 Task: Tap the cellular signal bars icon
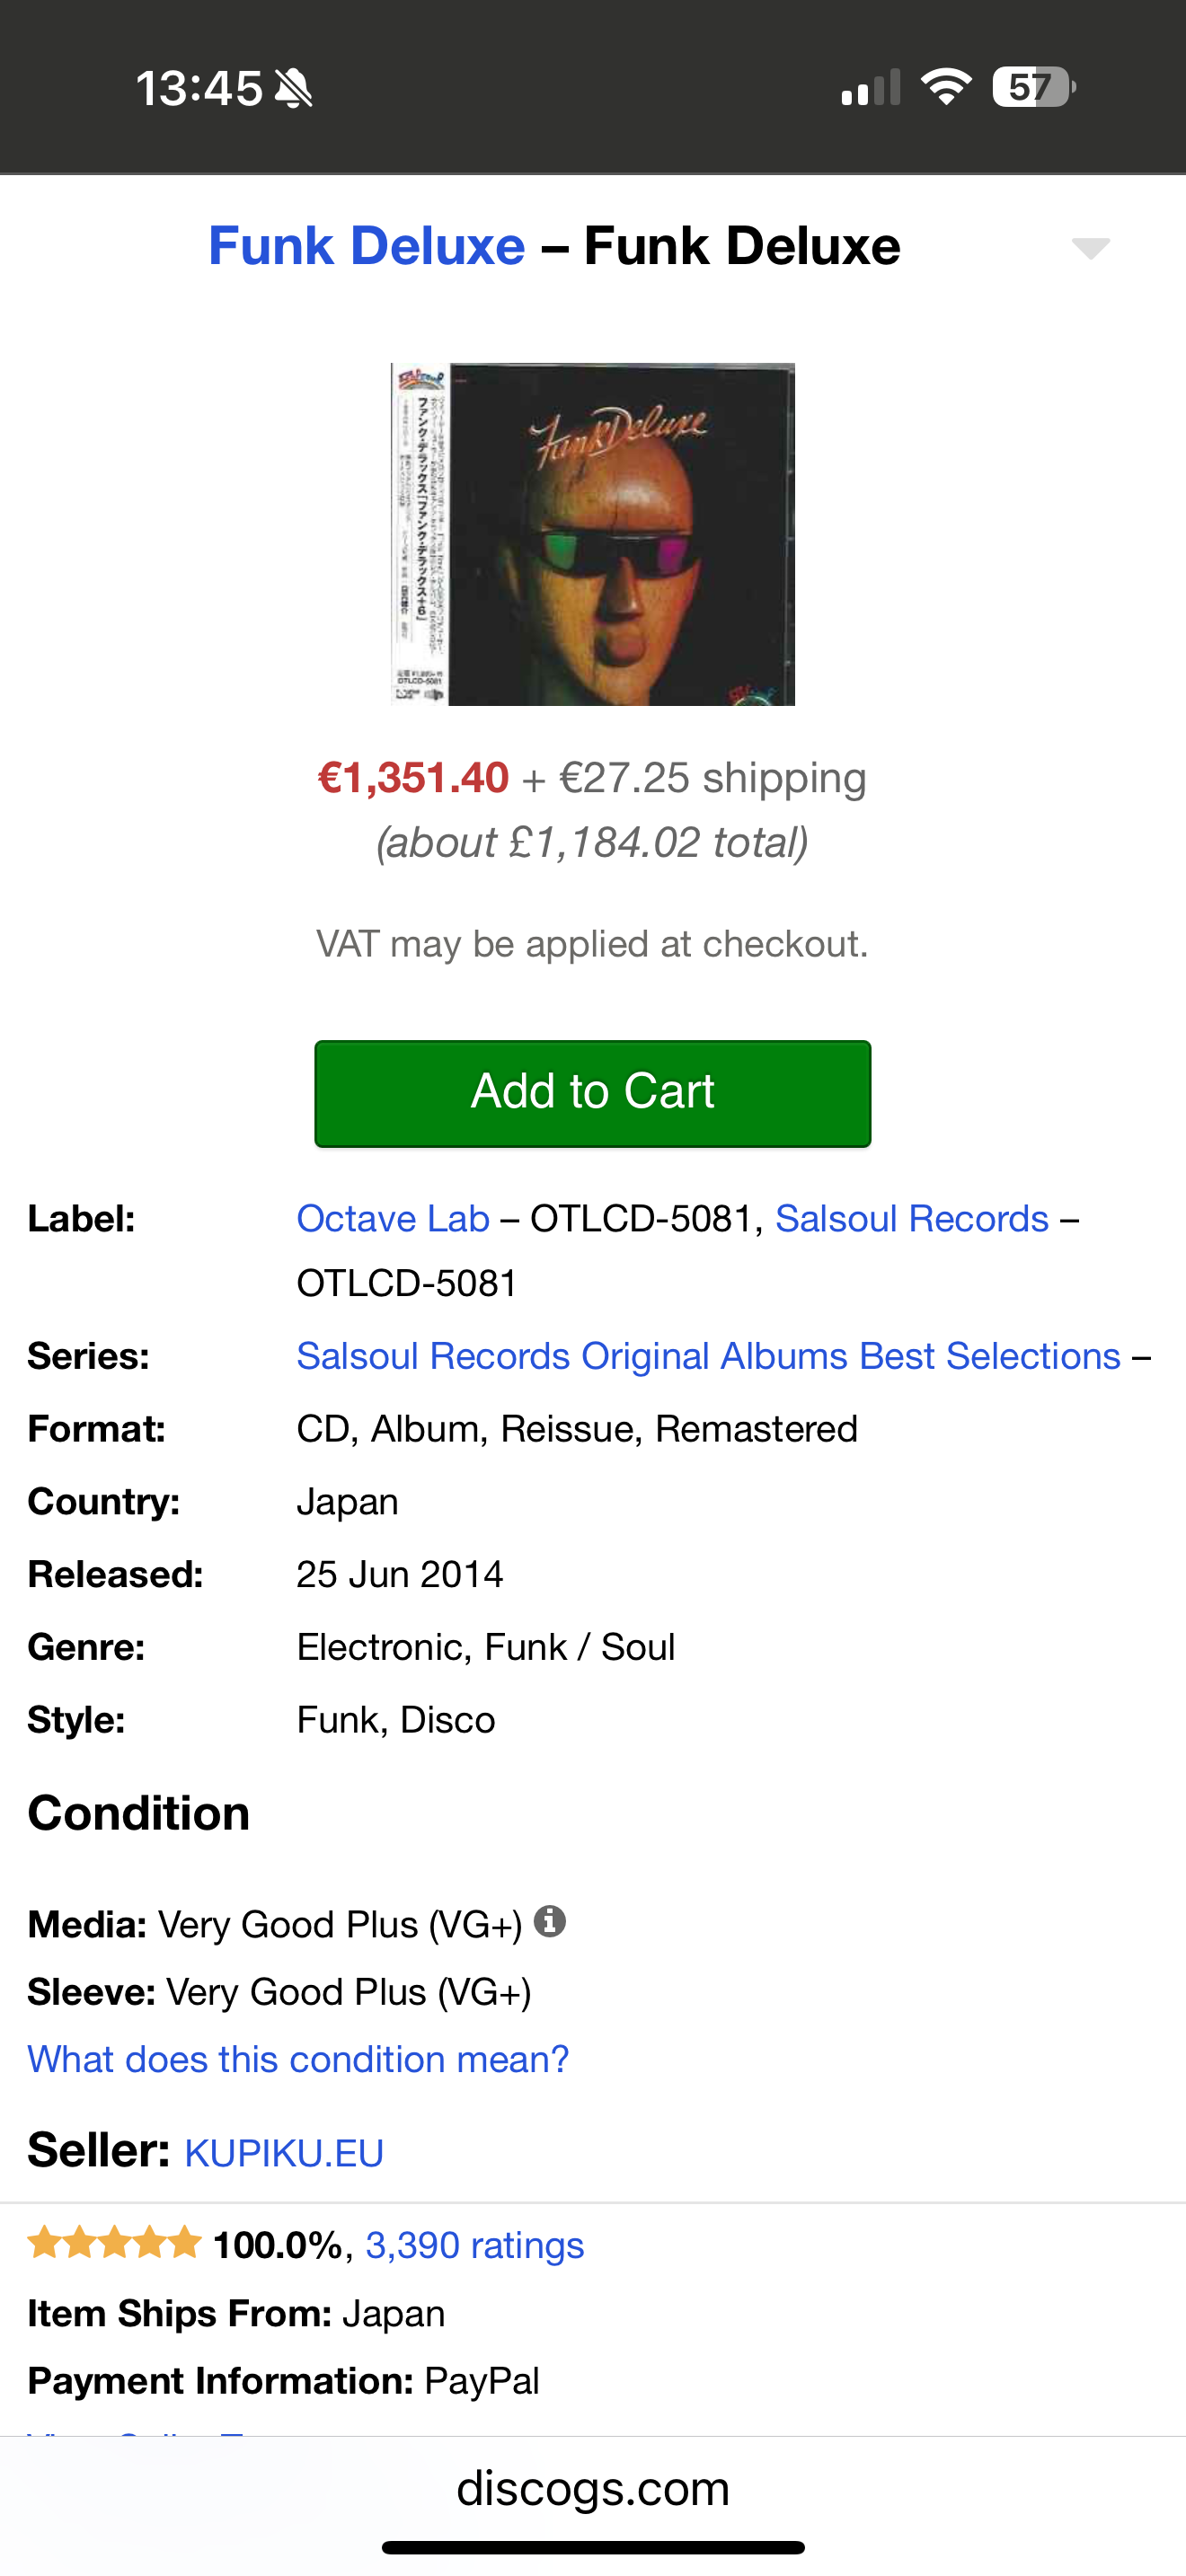pos(870,87)
